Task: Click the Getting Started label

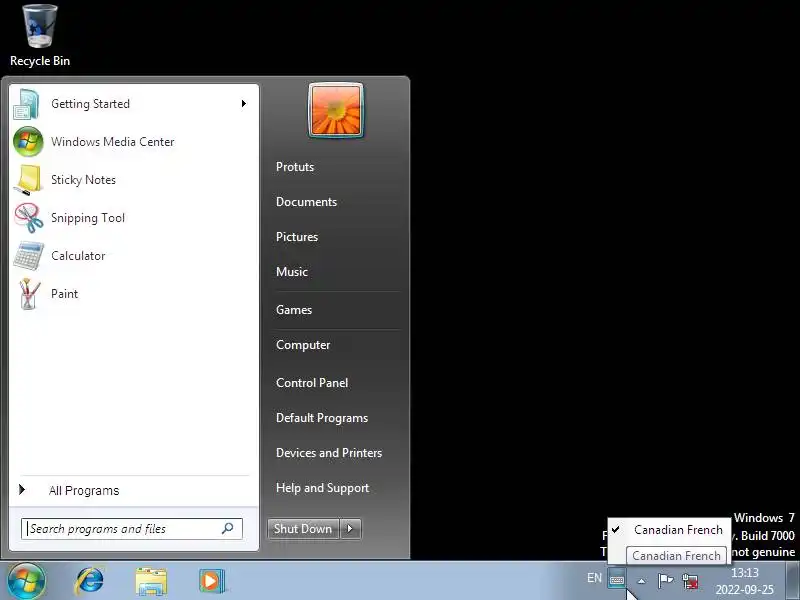Action: [90, 104]
